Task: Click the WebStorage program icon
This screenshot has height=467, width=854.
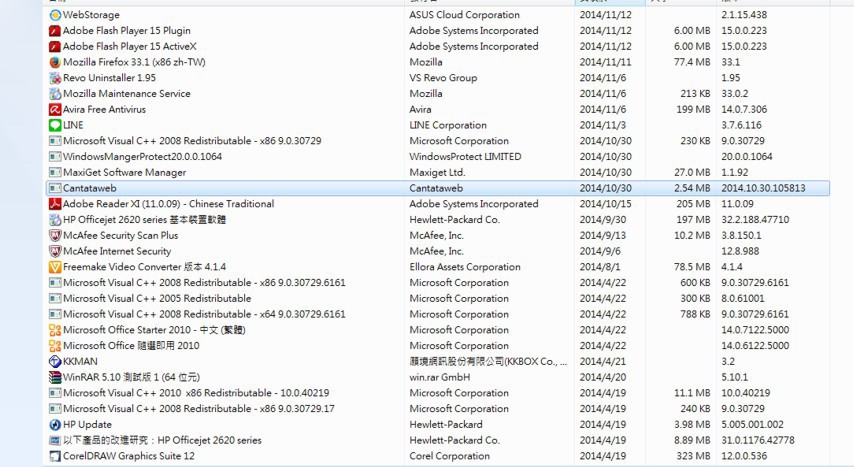Action: tap(55, 15)
